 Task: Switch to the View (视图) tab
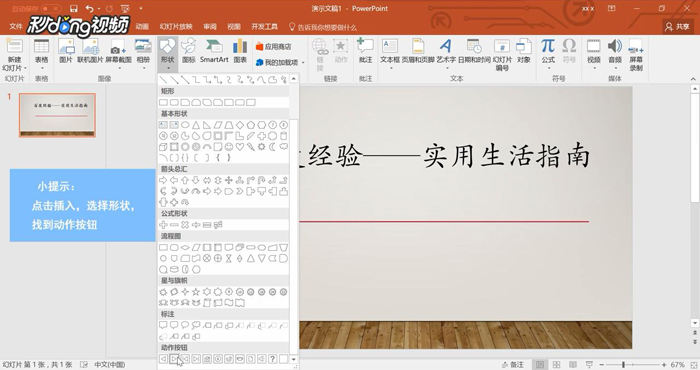pos(234,27)
